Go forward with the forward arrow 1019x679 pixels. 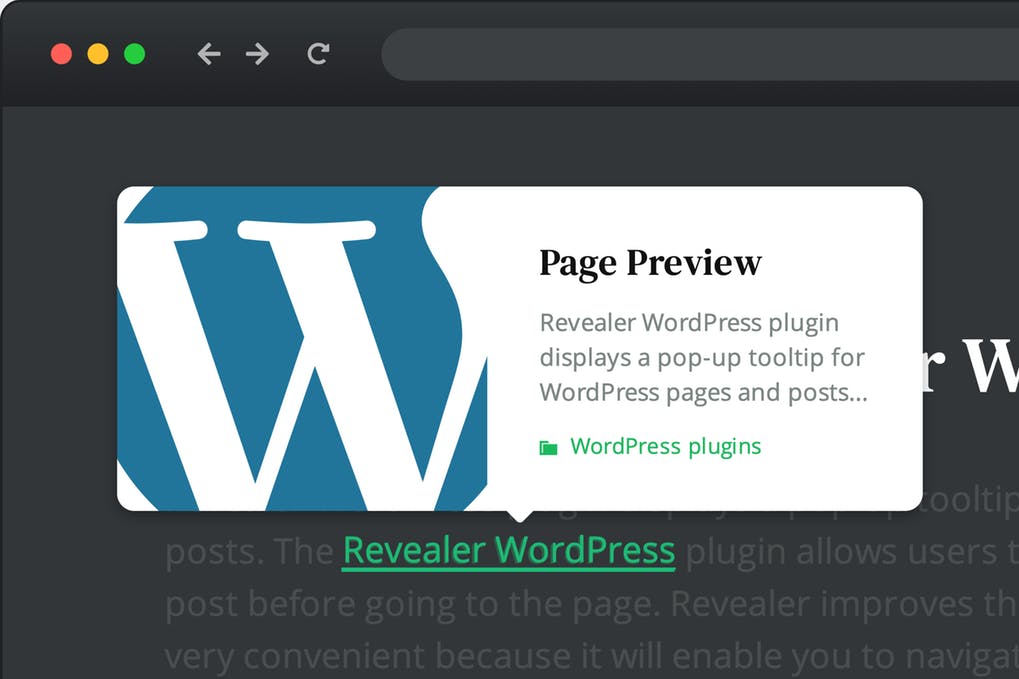257,54
